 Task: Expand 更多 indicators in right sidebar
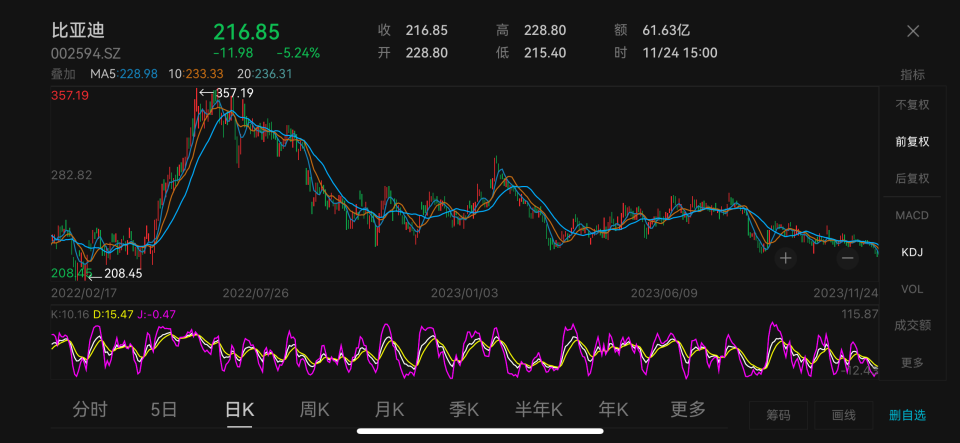tap(911, 362)
